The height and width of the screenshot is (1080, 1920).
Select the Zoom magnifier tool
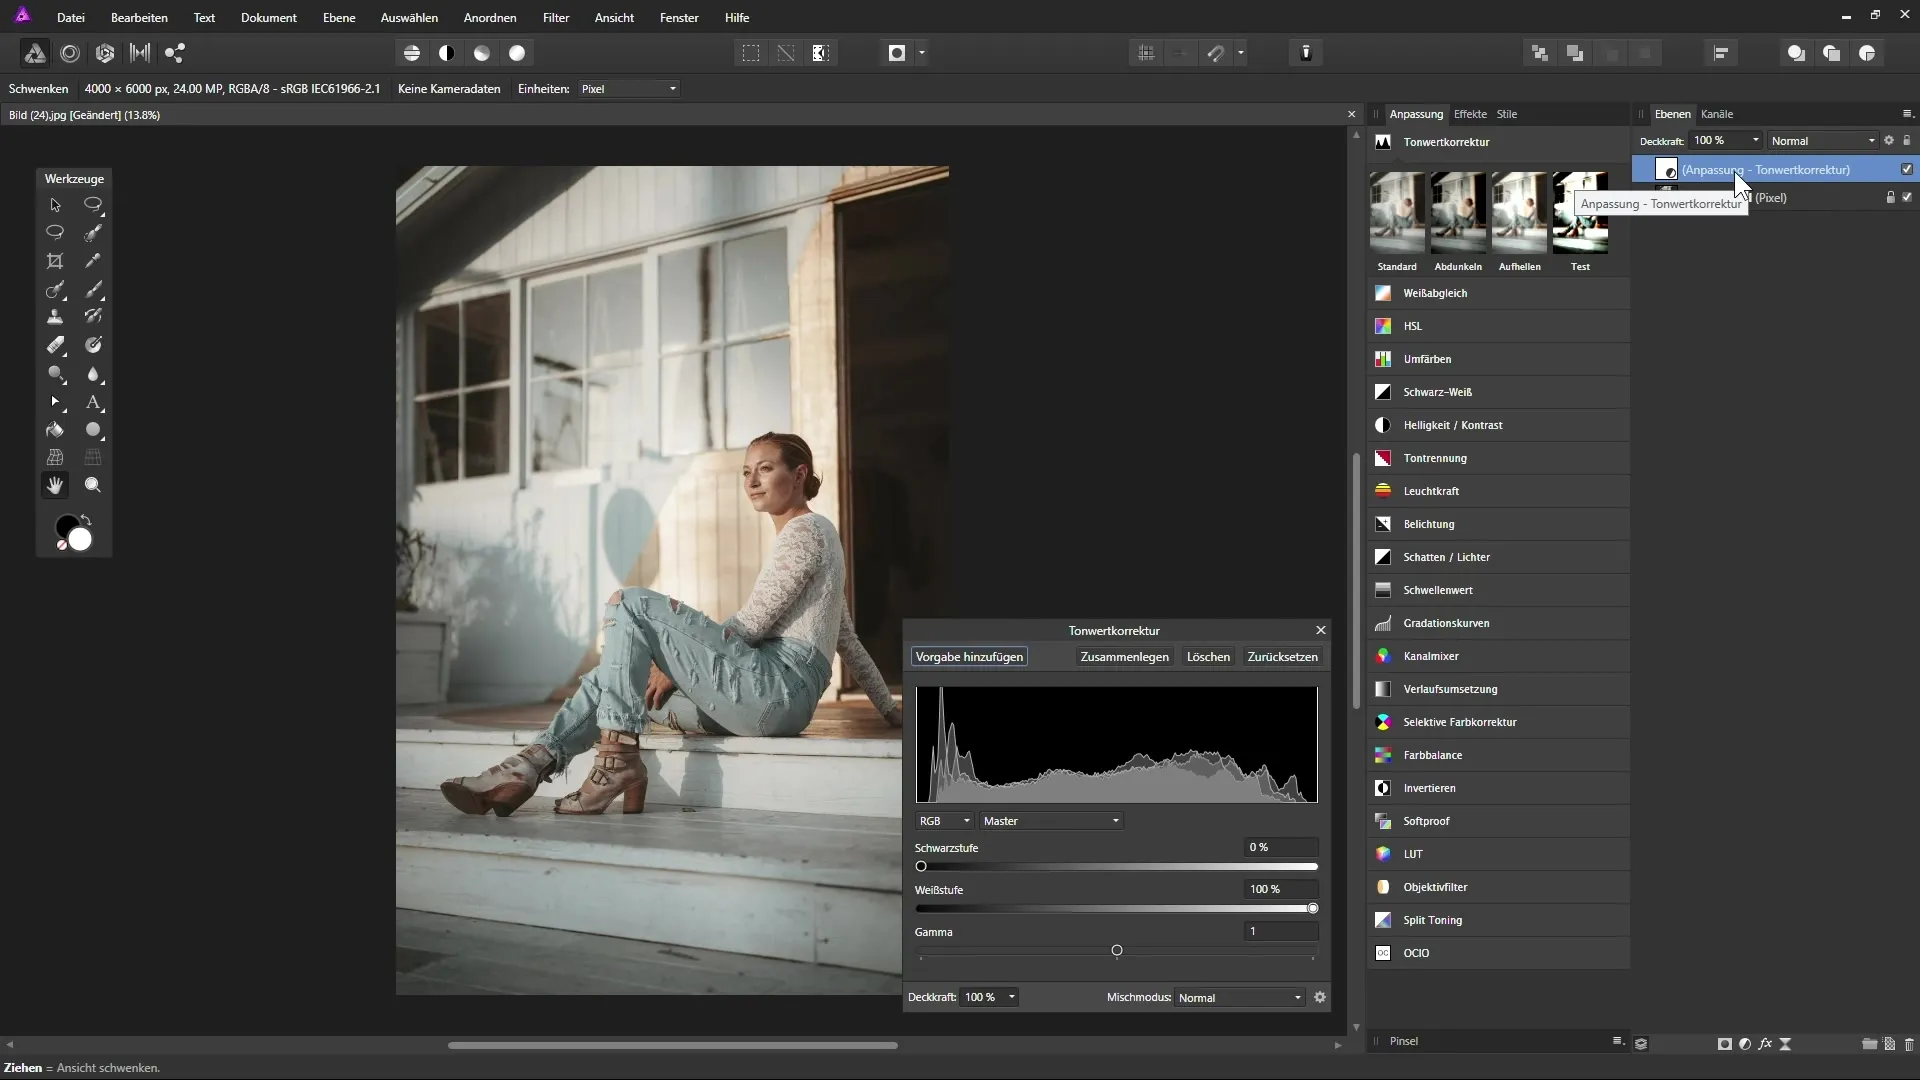[93, 485]
